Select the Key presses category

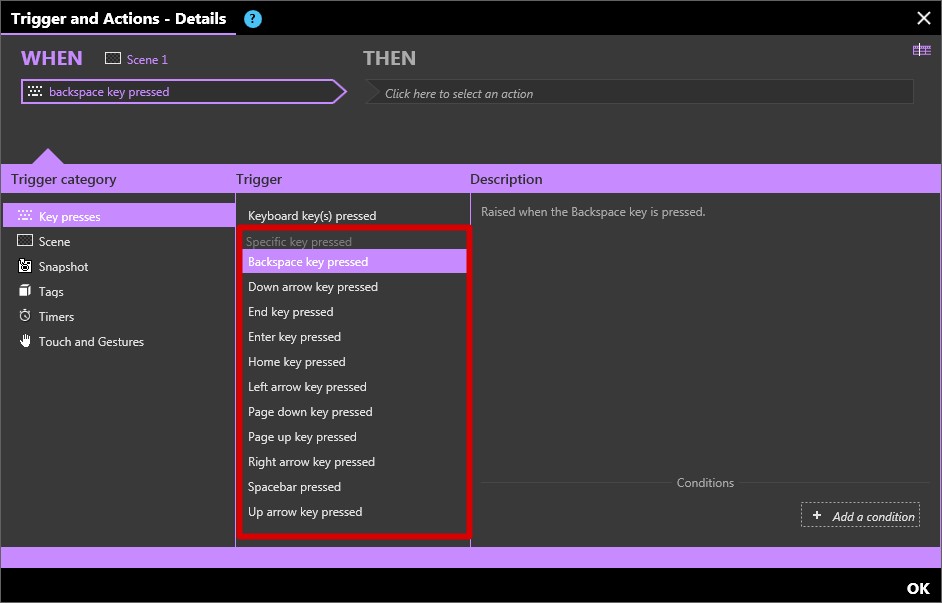pos(69,216)
